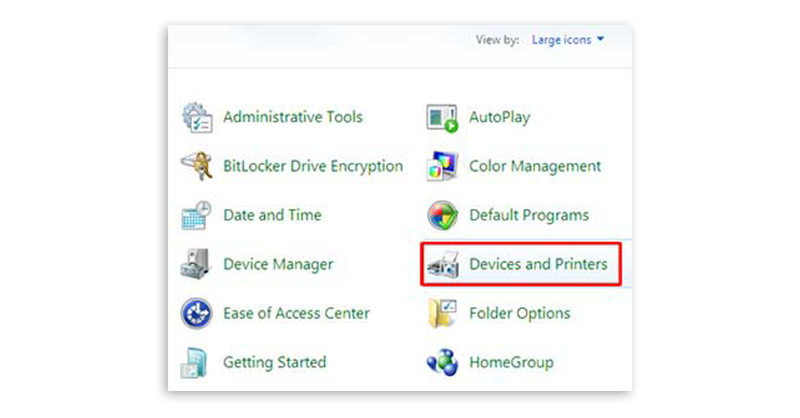Open the View by Large icons dropdown
Screen dimensions: 800x418
[567, 40]
